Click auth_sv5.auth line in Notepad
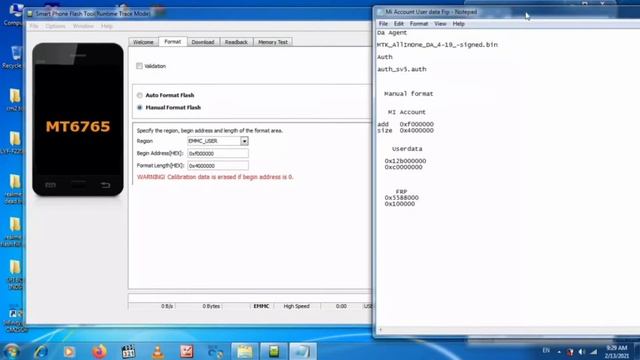Viewport: 640px width, 360px height. (402, 69)
